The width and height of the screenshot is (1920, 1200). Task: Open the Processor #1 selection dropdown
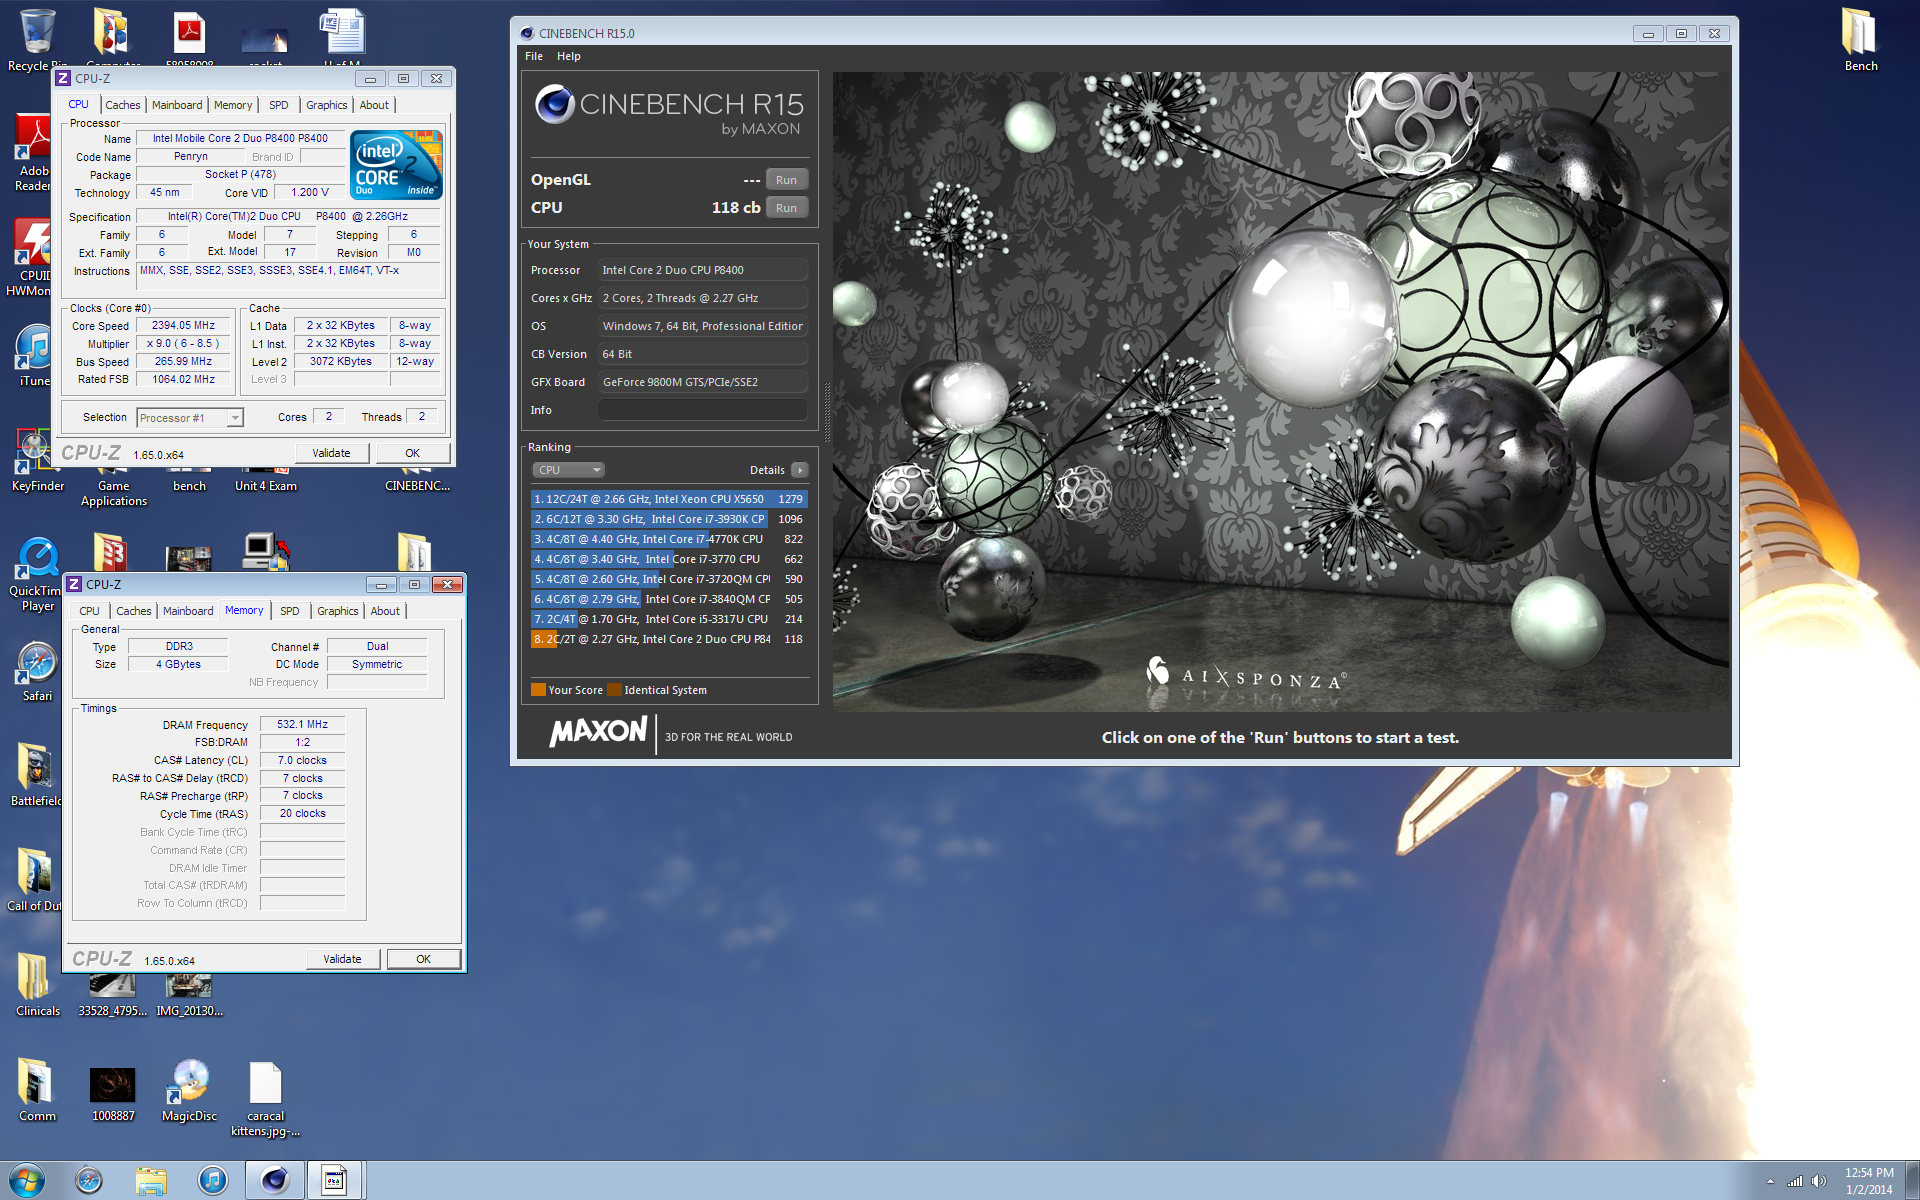[x=190, y=418]
